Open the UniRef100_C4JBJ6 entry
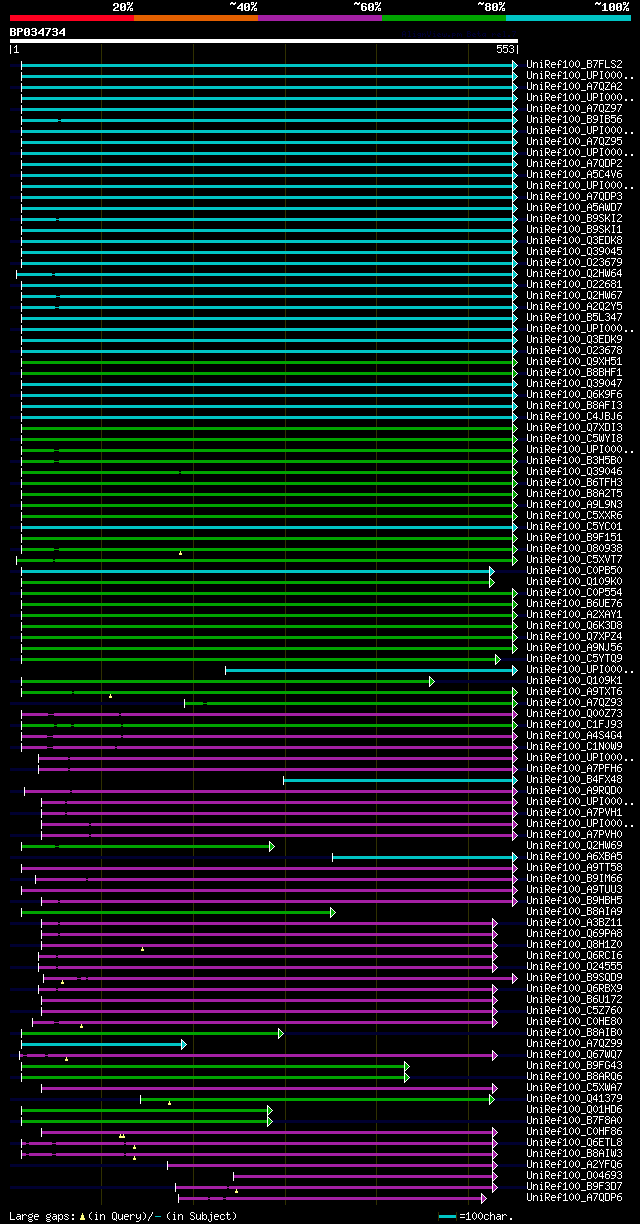 (x=575, y=417)
